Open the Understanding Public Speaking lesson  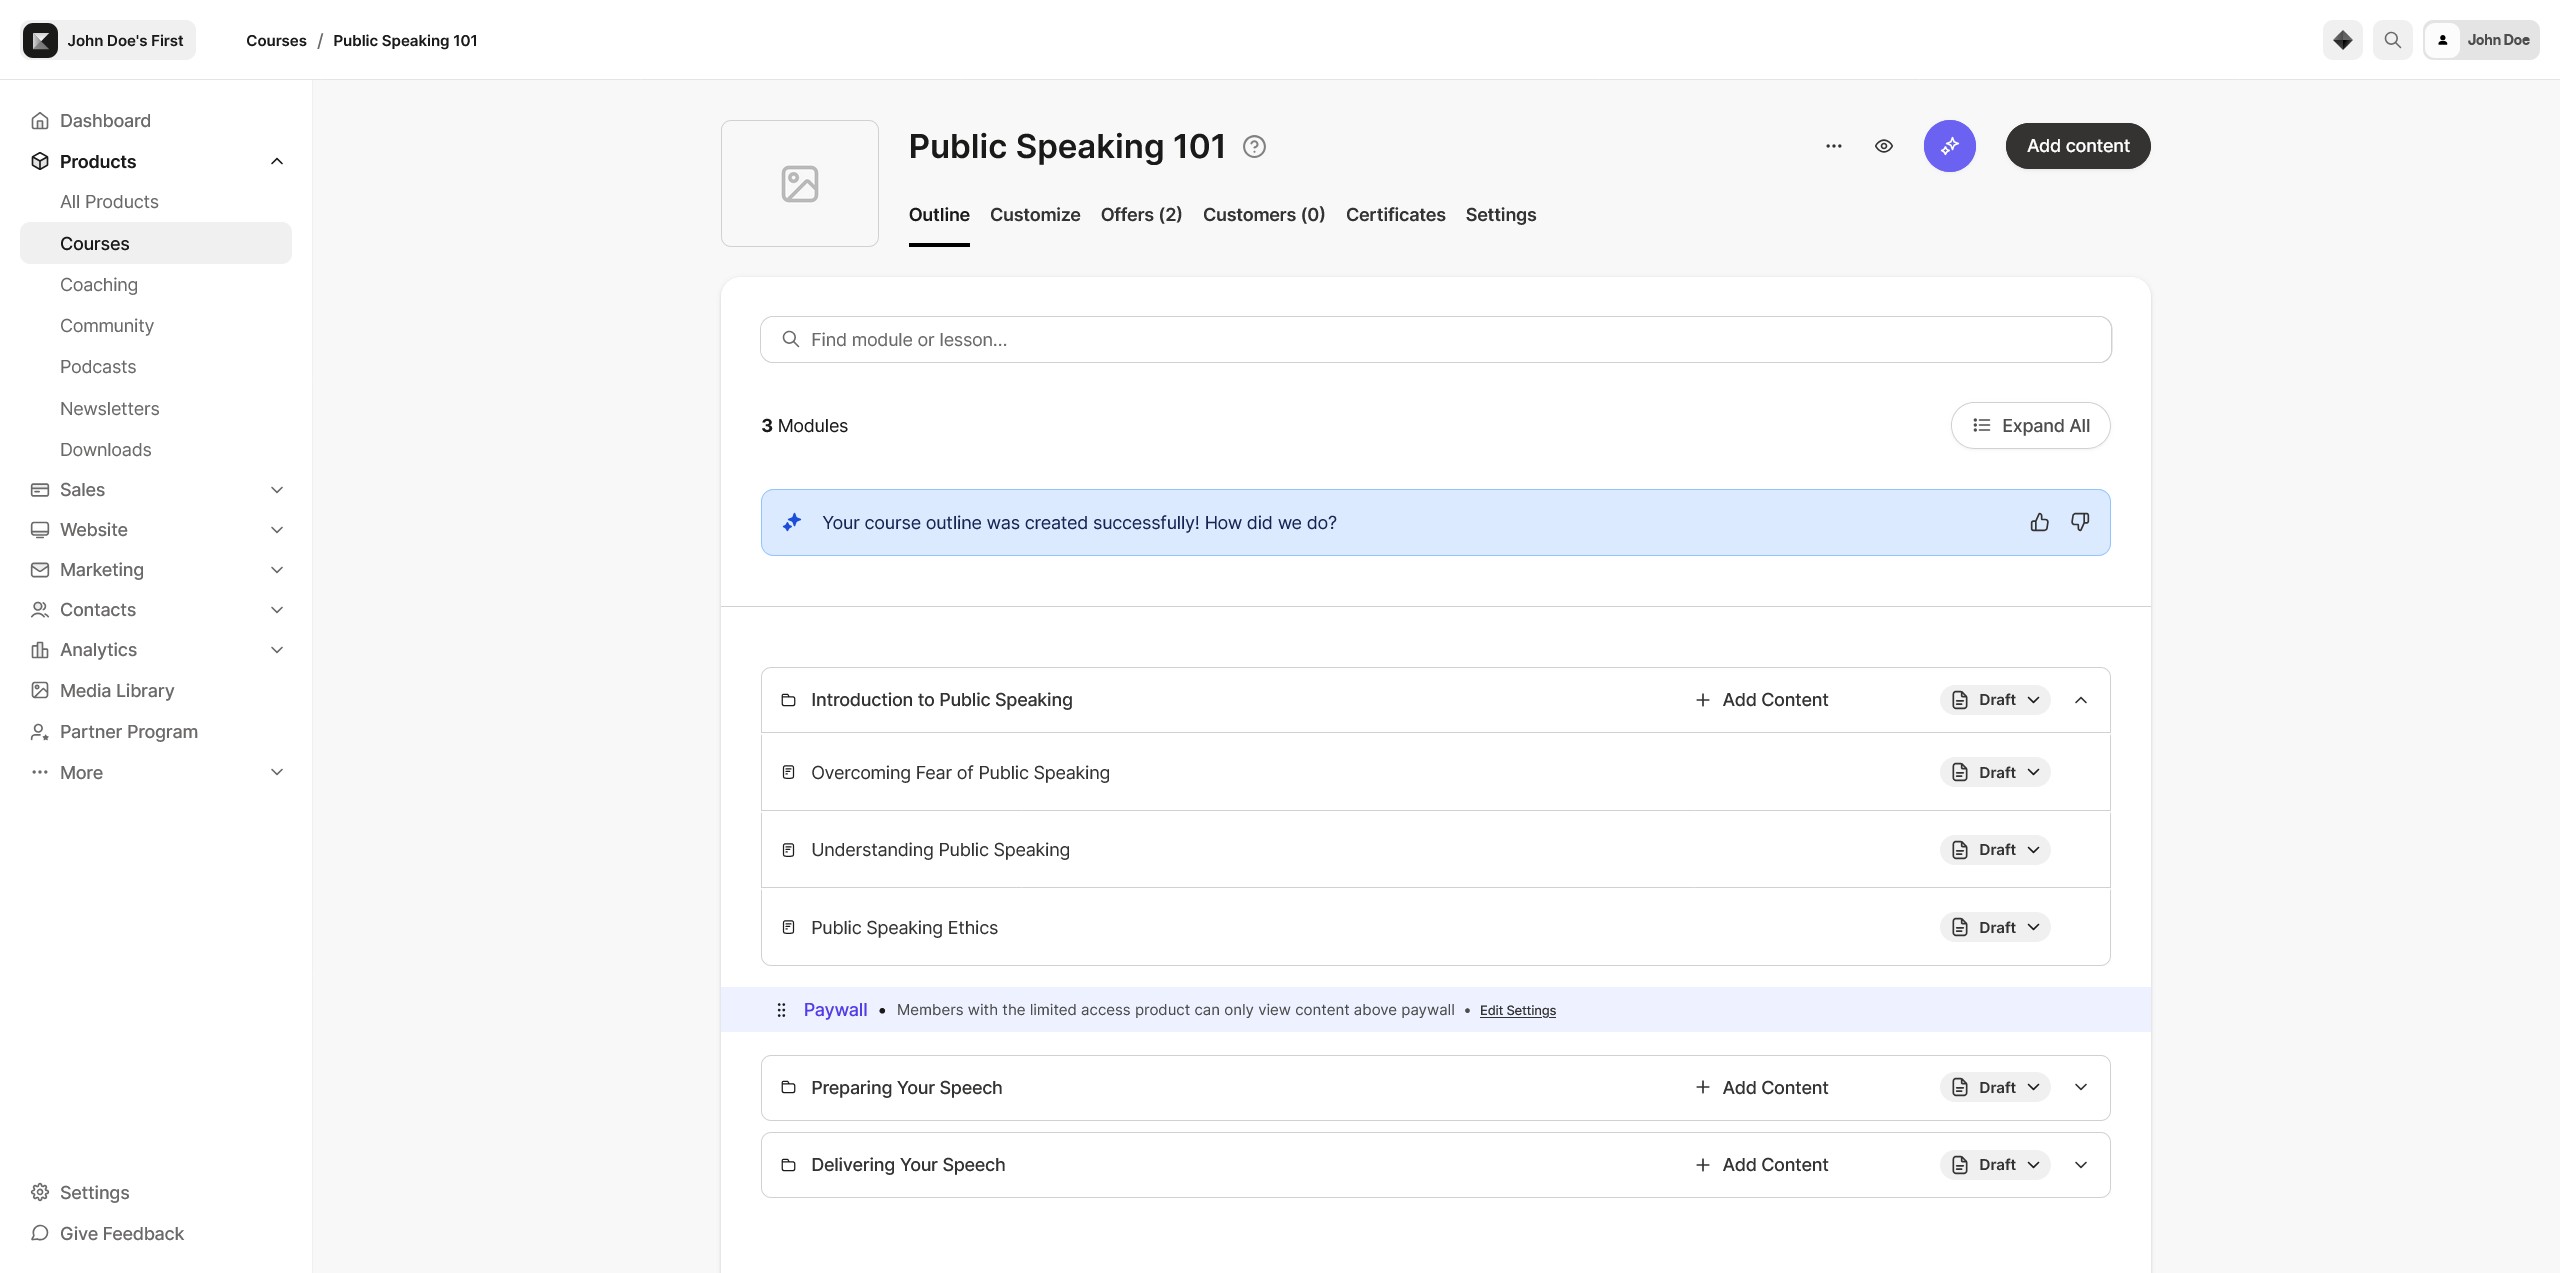tap(940, 850)
